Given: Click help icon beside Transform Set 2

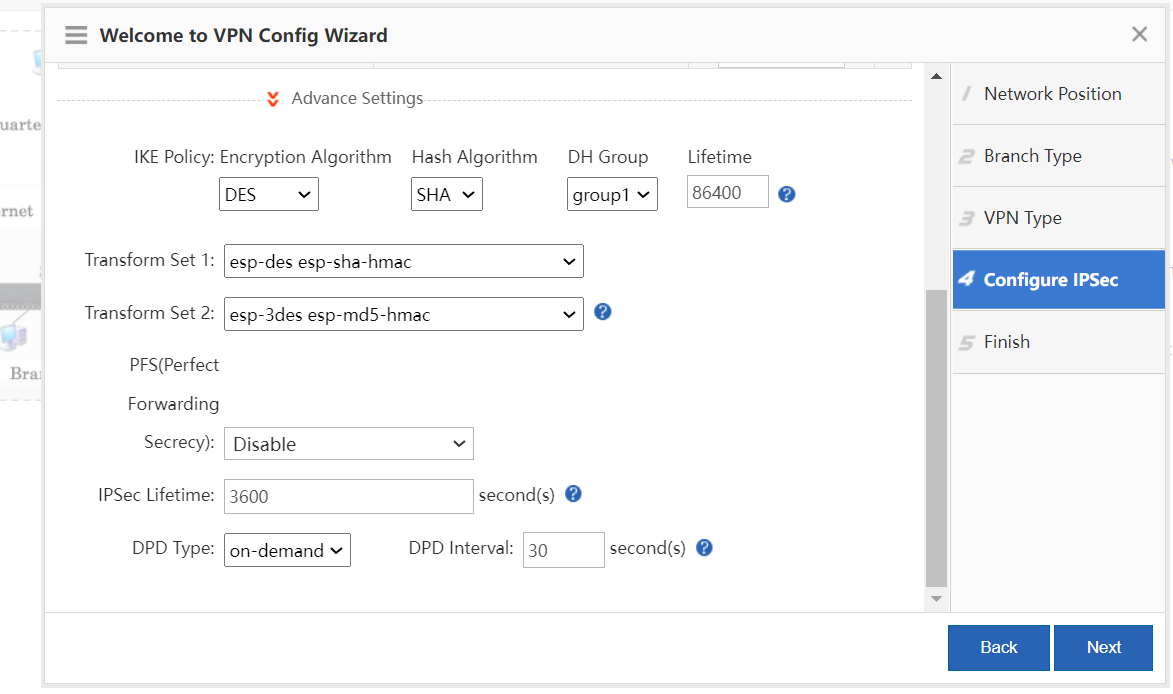Looking at the screenshot, I should [602, 312].
